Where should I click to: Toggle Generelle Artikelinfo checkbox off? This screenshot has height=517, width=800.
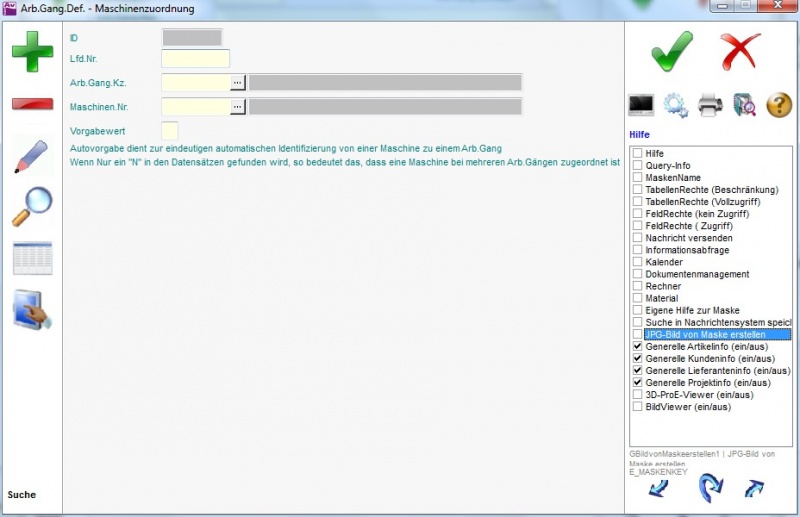(637, 346)
